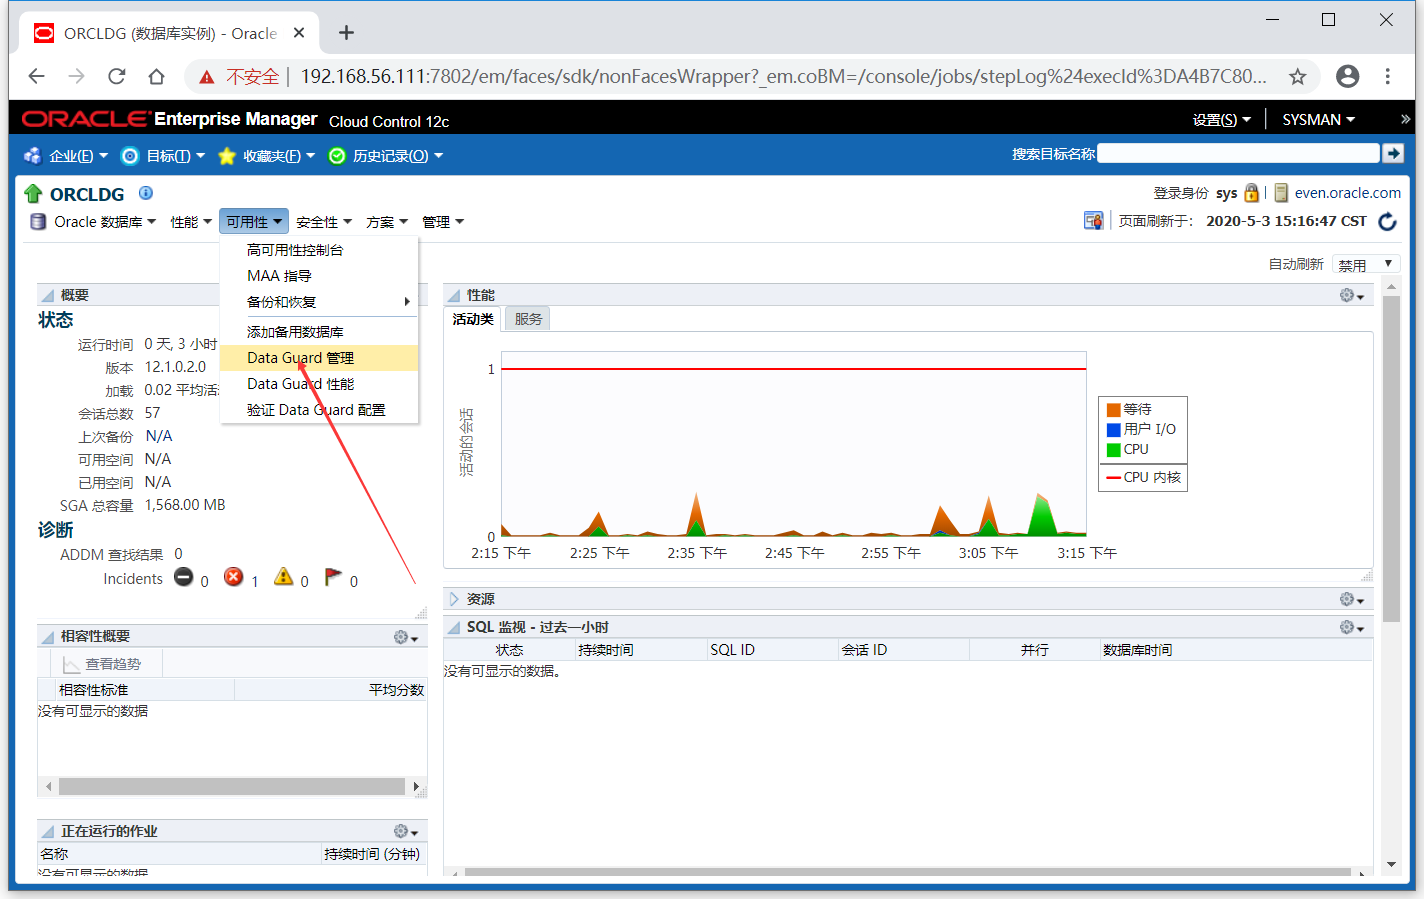Viewport: 1424px width, 899px height.
Task: Bookmark this page with star icon
Action: (x=1298, y=76)
